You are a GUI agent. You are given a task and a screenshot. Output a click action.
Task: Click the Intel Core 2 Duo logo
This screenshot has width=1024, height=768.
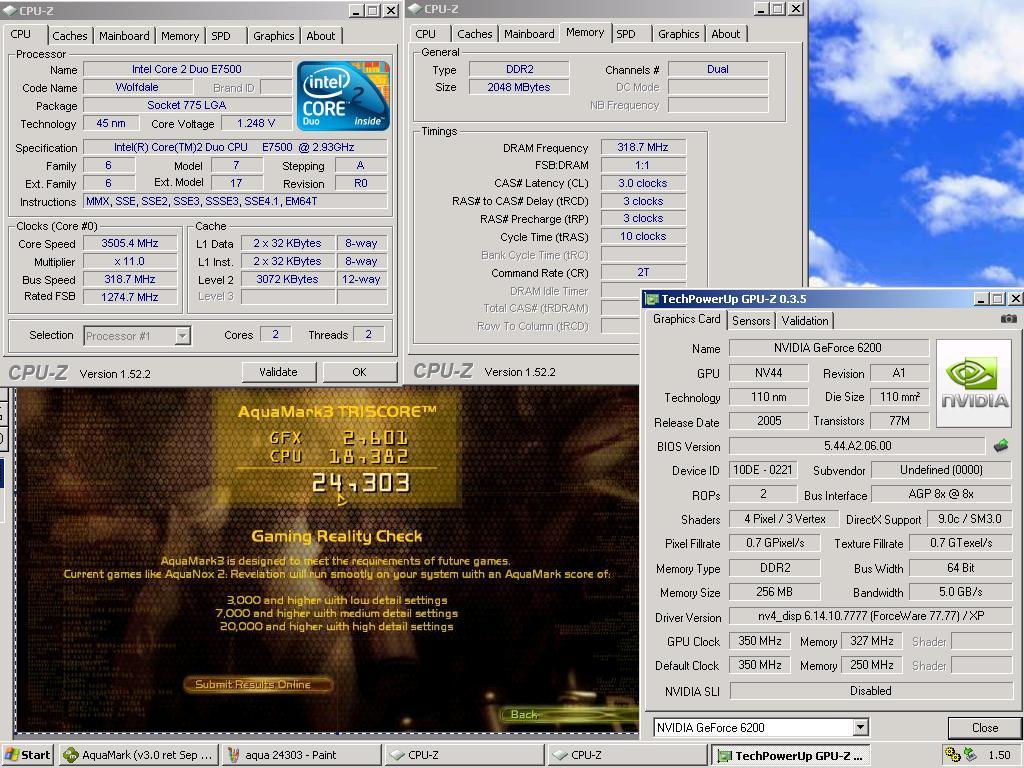344,95
